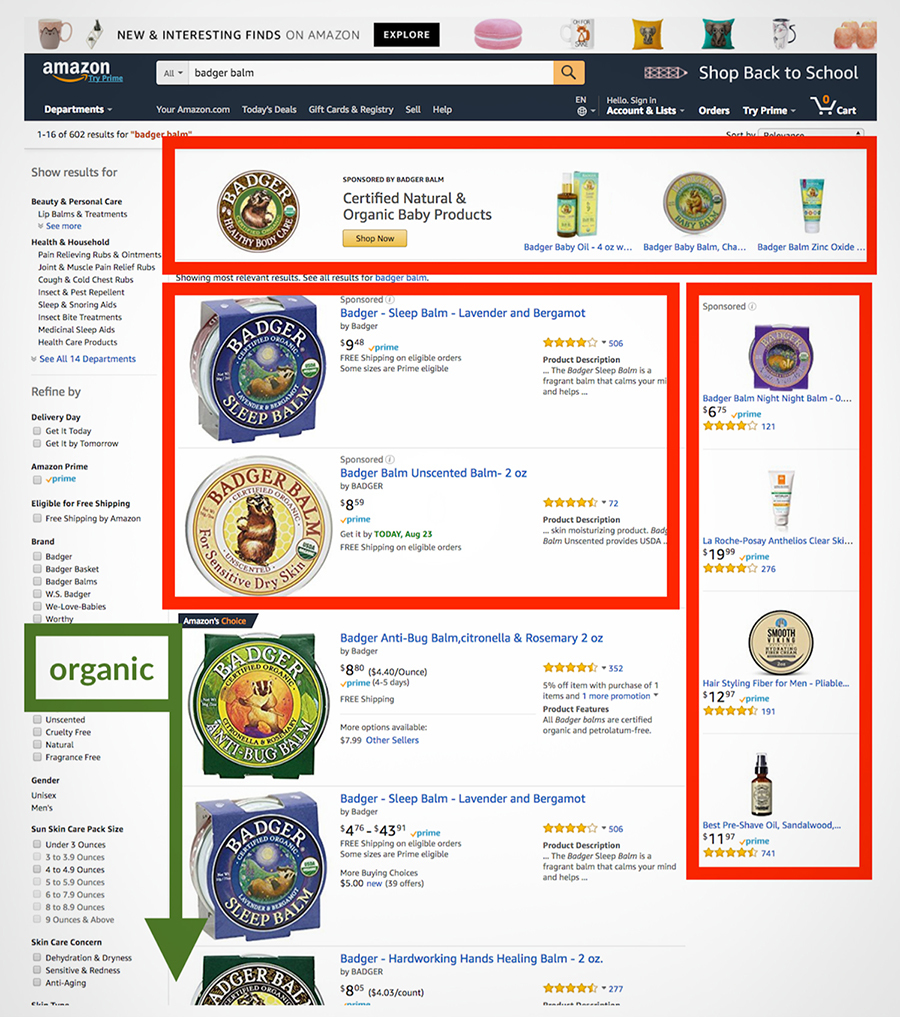Expand the Departments menu
The image size is (900, 1017).
78,109
